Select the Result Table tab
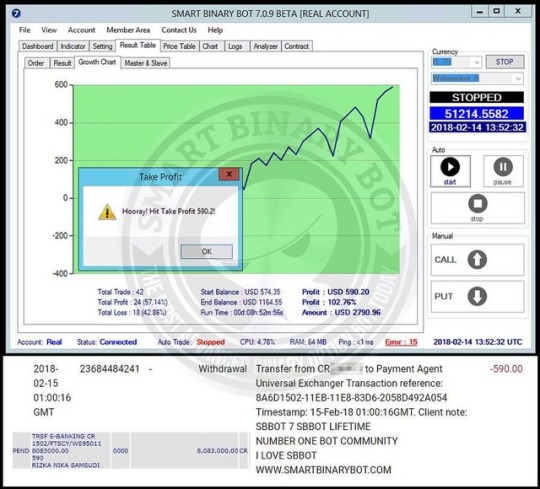The width and height of the screenshot is (540, 489). (x=138, y=45)
